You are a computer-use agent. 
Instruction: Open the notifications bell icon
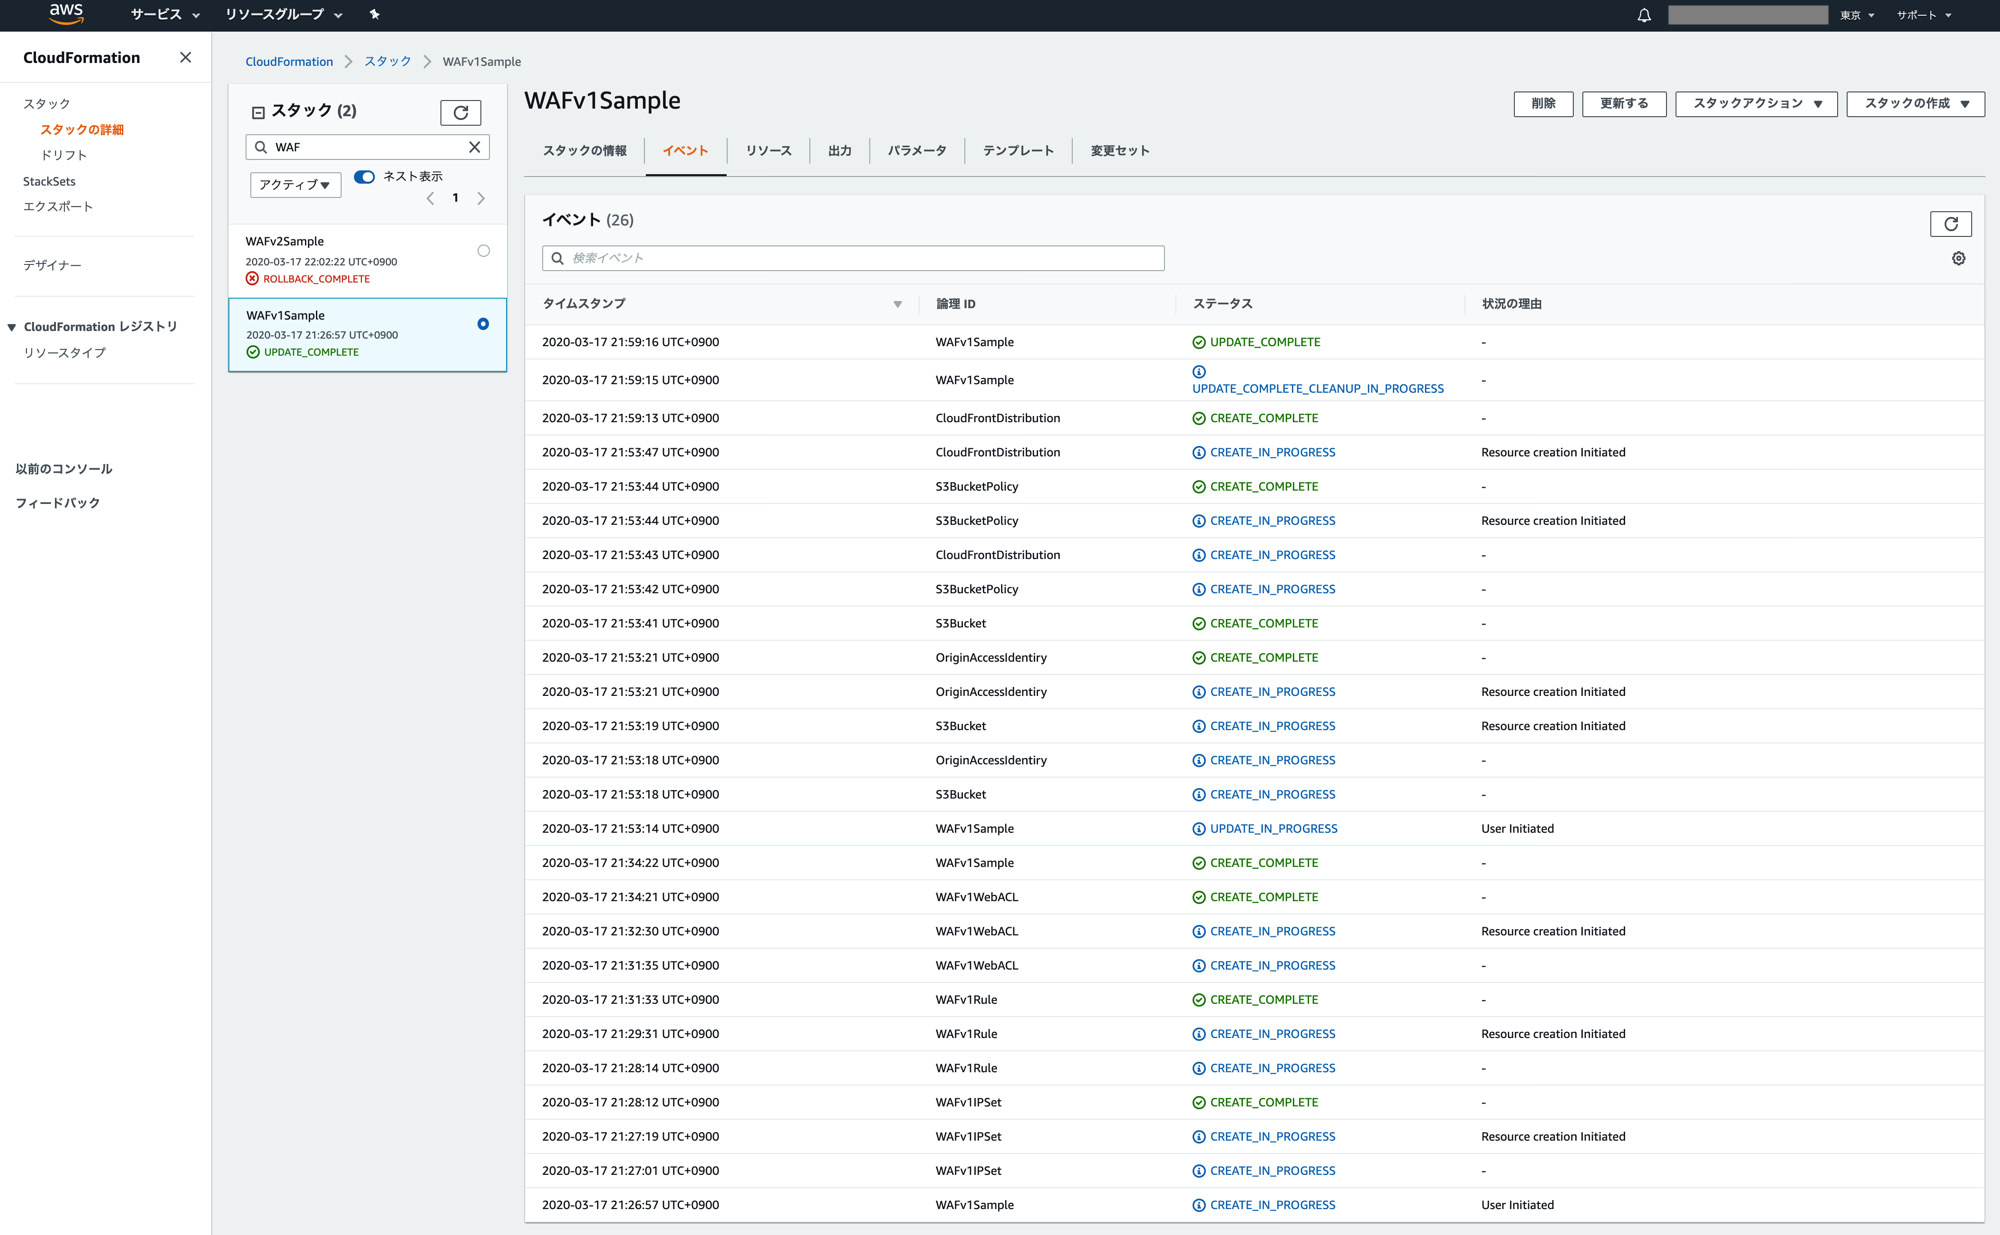1644,15
